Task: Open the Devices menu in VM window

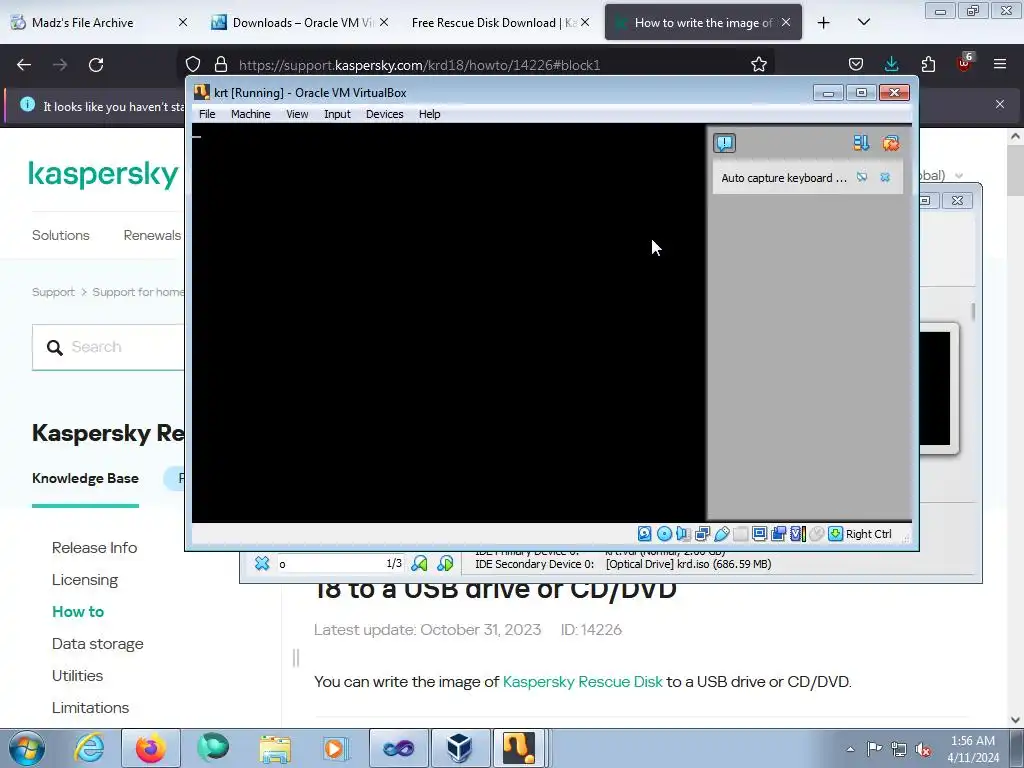Action: 385,114
